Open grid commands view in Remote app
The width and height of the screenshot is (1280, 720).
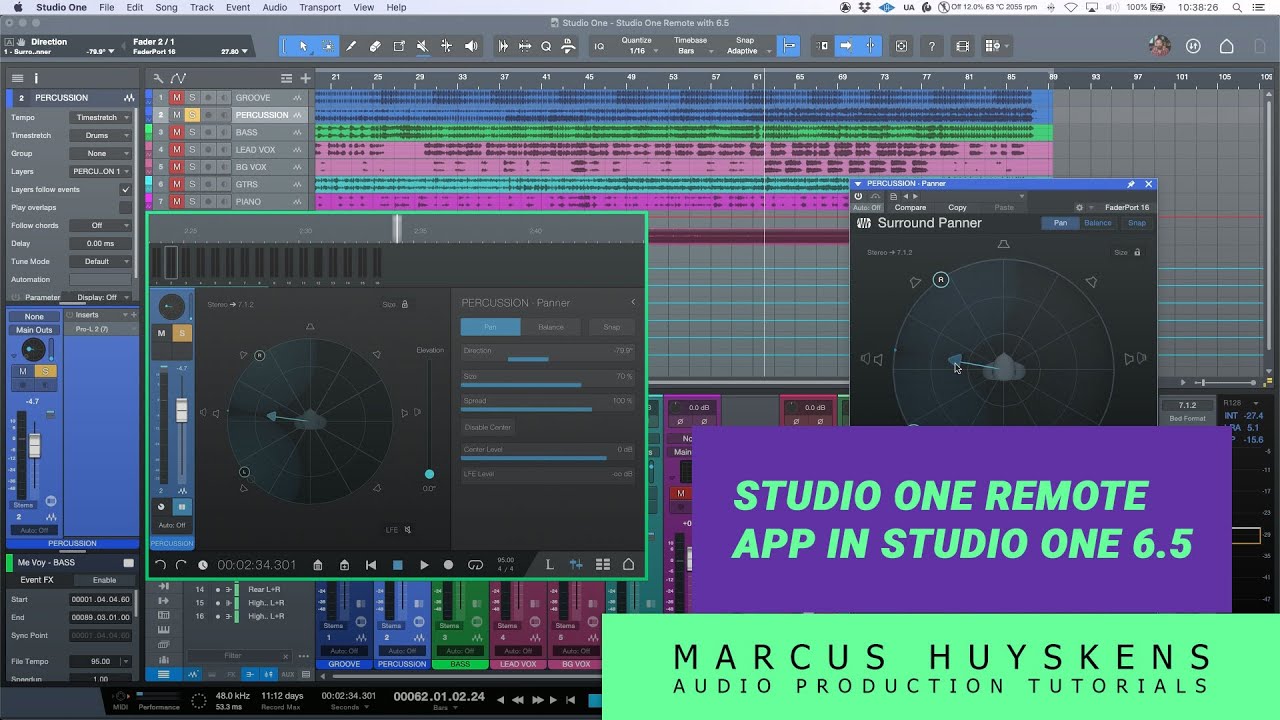pyautogui.click(x=602, y=565)
